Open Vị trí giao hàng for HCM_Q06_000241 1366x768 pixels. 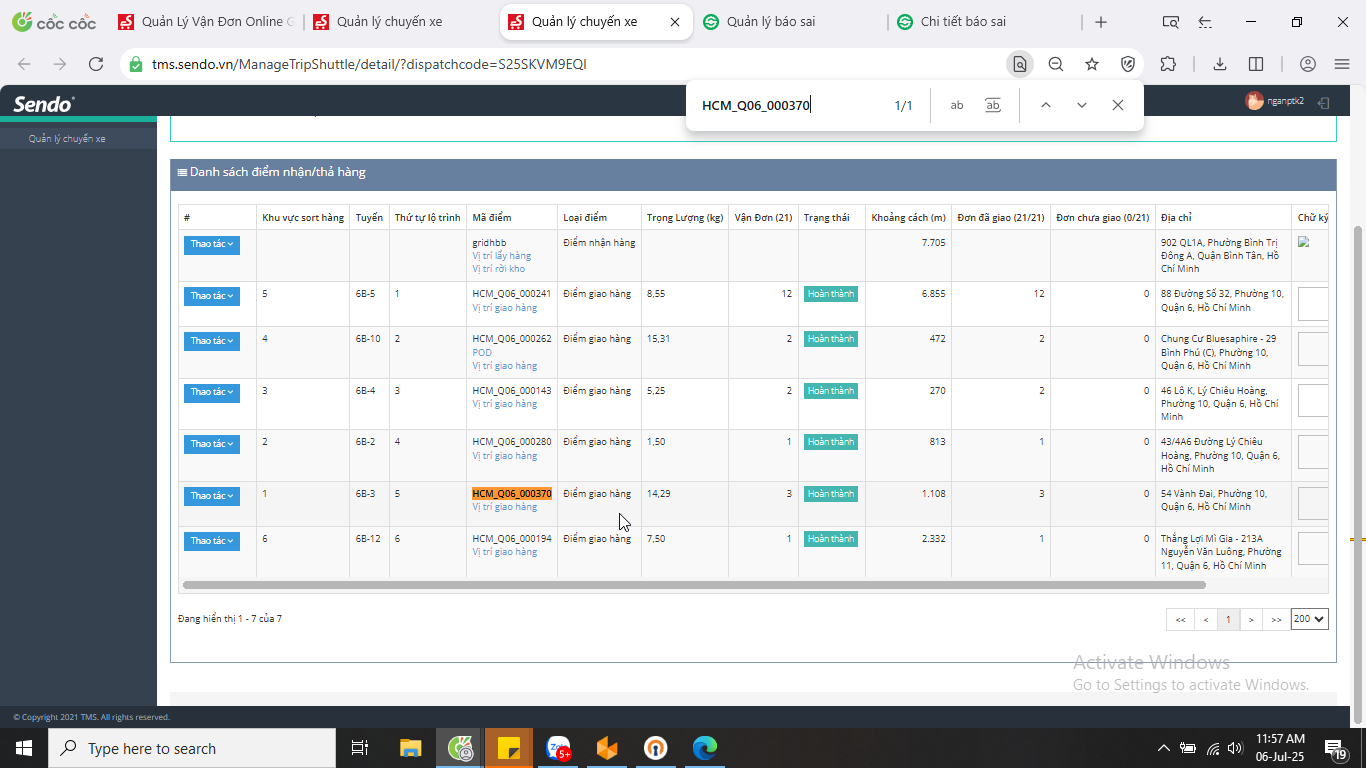click(x=505, y=308)
